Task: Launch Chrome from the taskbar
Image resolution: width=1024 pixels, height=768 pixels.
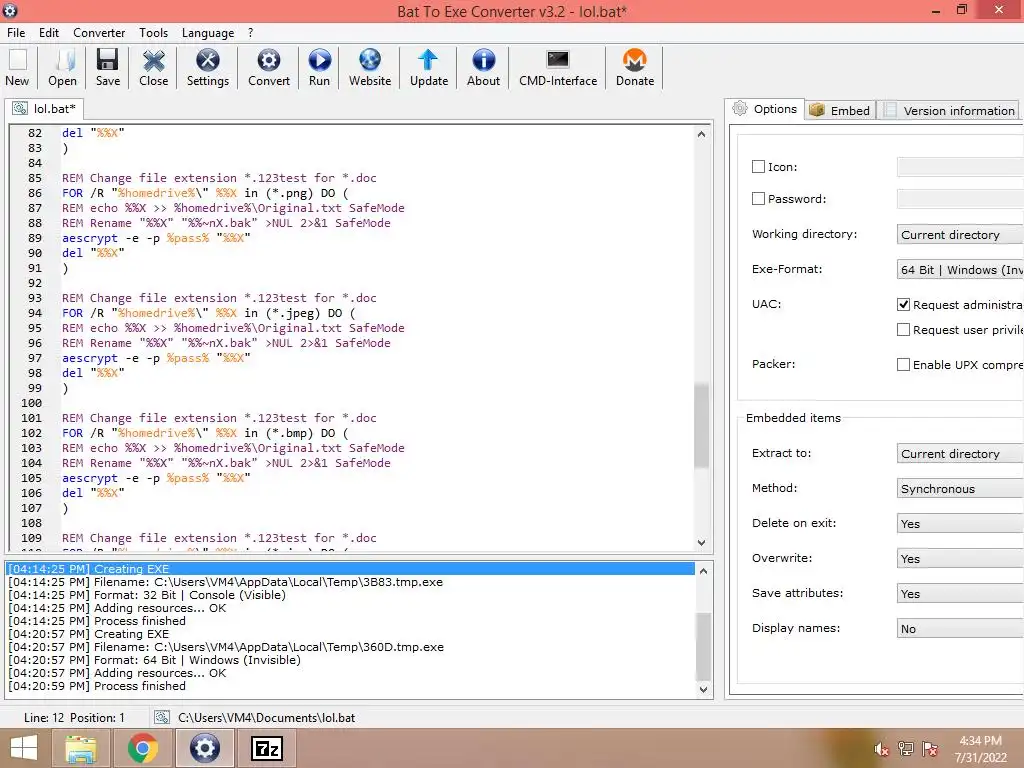Action: click(143, 748)
